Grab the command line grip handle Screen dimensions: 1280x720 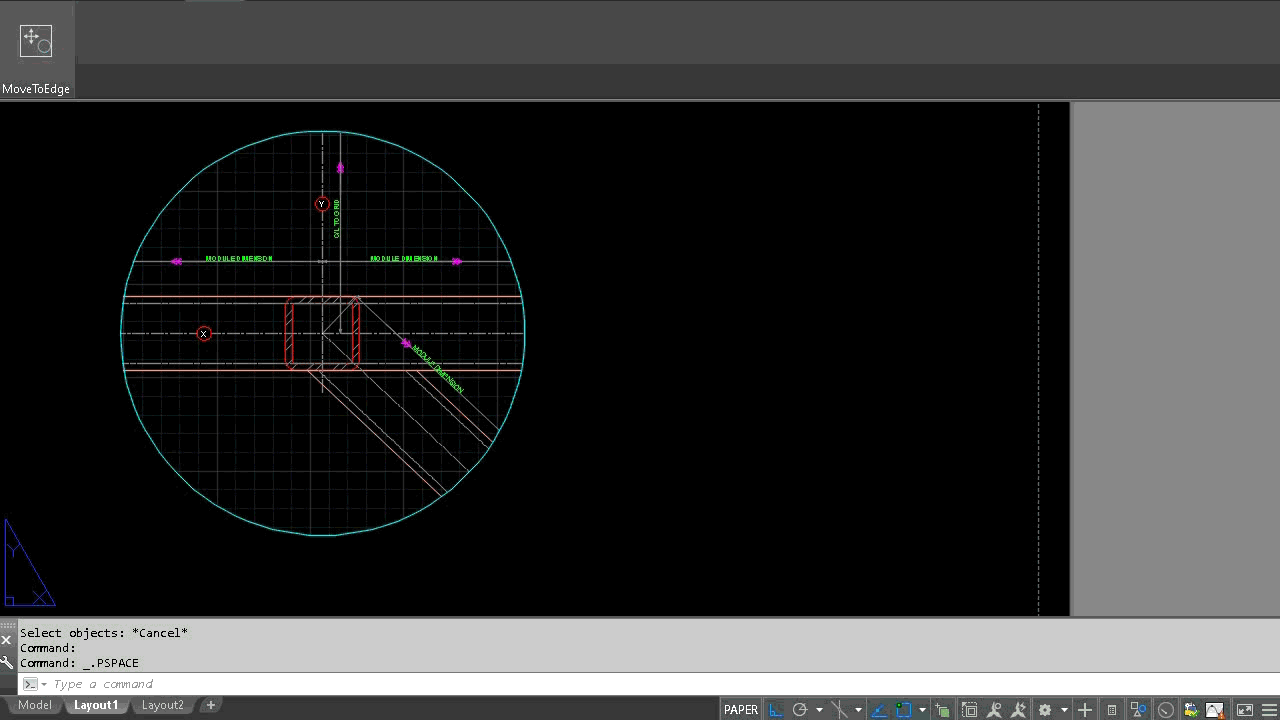pos(6,626)
